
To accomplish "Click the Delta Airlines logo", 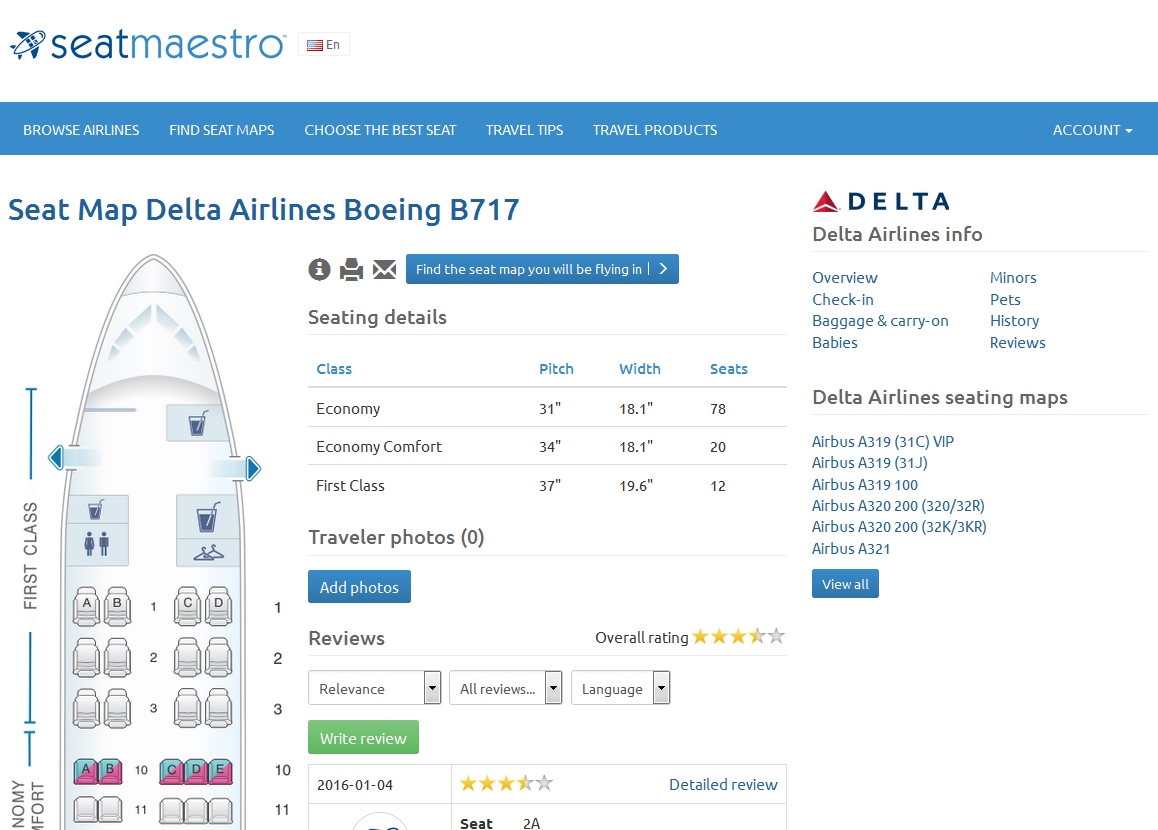I will tap(881, 202).
